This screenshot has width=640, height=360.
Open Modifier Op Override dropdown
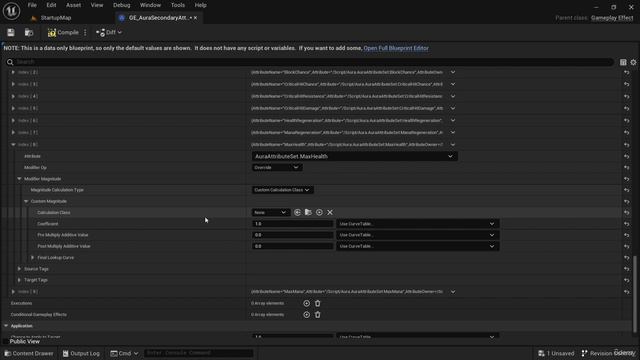pos(276,167)
